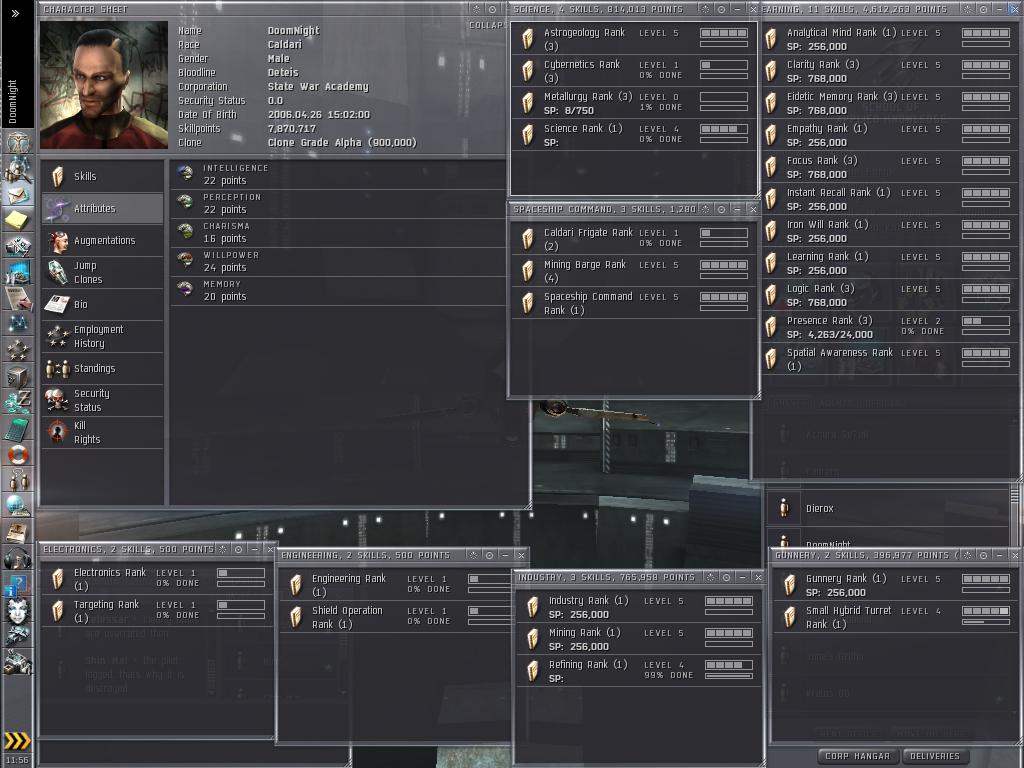This screenshot has height=768, width=1024.
Task: Open the corporation five-stars icon
Action: coord(17,350)
